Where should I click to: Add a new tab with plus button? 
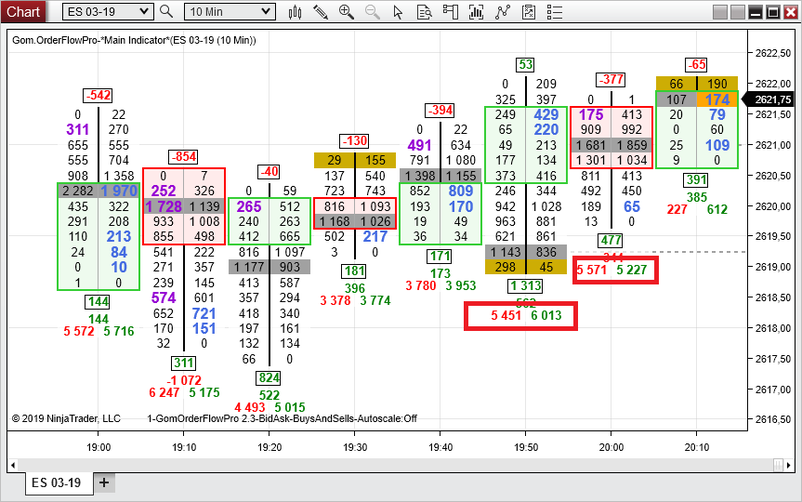point(104,483)
